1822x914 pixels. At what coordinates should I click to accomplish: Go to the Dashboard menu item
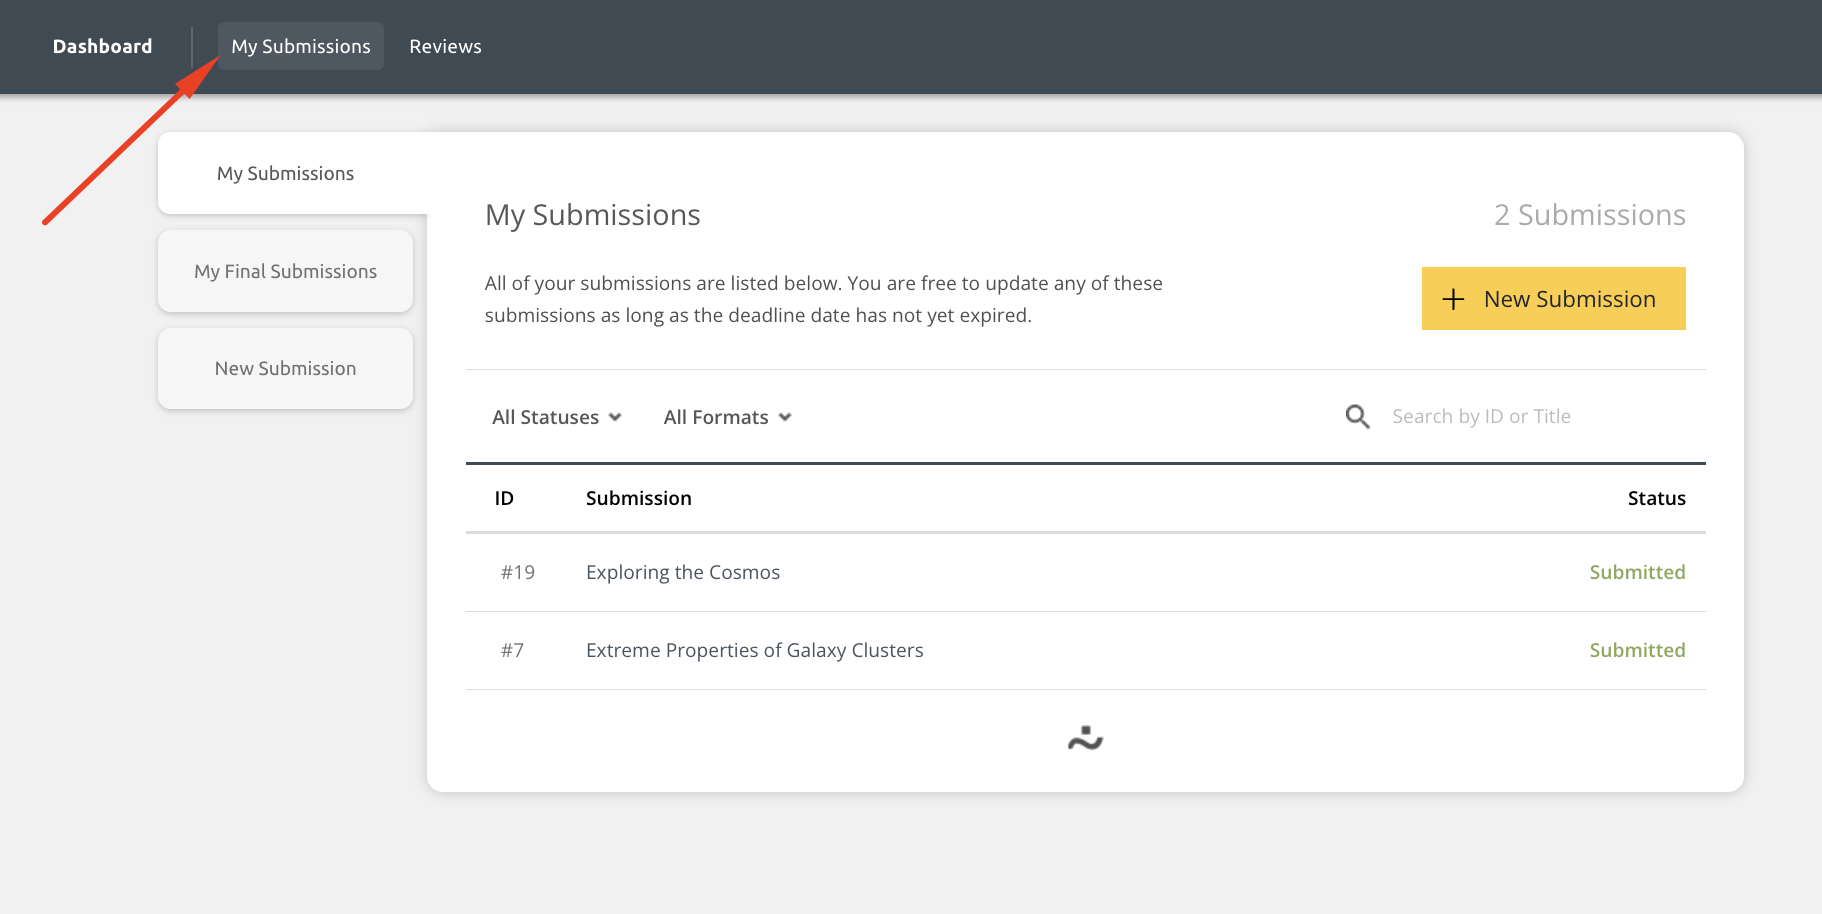coord(102,46)
